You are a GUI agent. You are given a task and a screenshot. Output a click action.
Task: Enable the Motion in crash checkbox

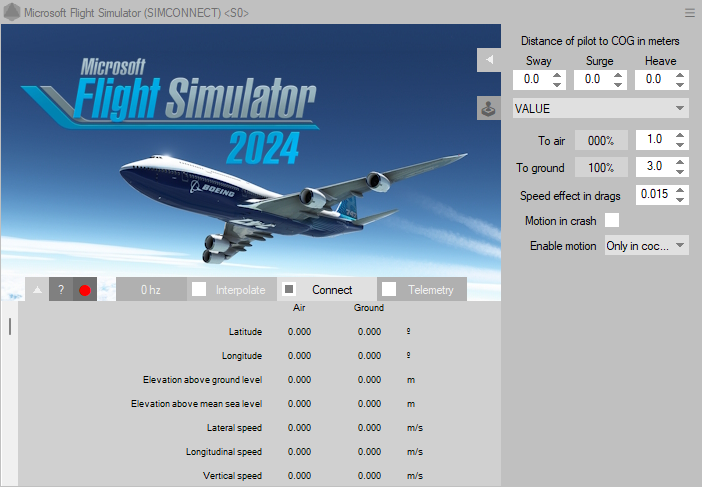612,220
